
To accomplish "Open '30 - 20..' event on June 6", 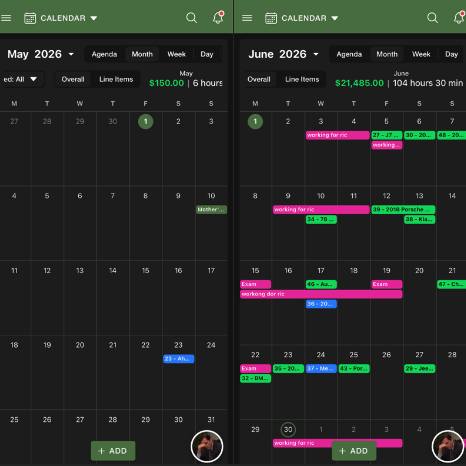I will (x=419, y=135).
